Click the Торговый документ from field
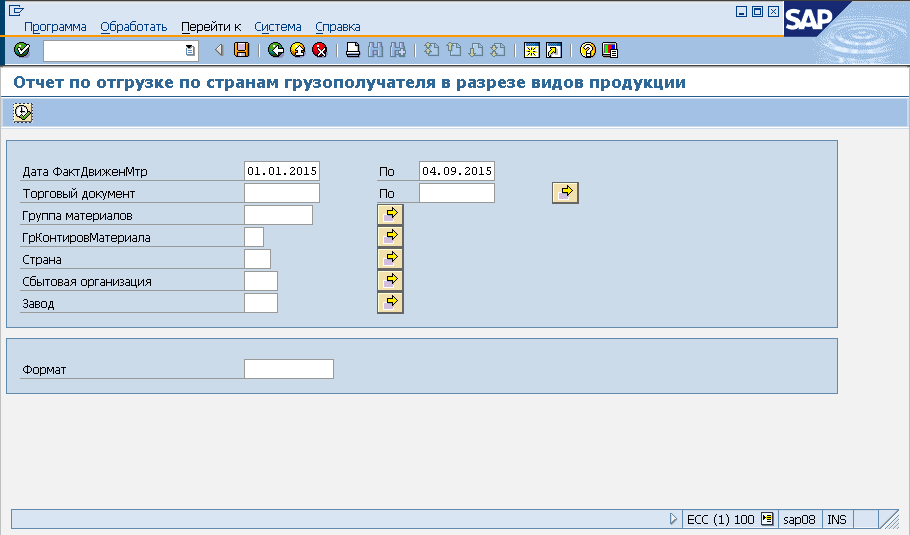This screenshot has height=535, width=910. tap(282, 193)
